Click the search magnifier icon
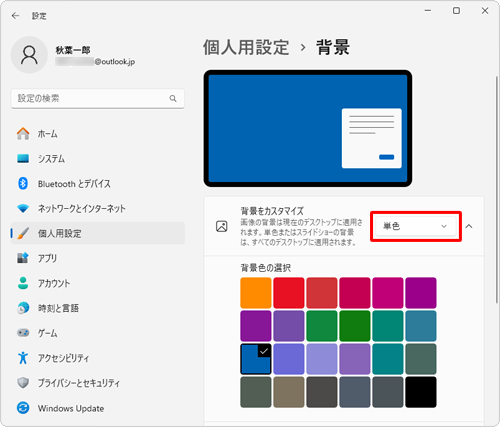 click(173, 98)
